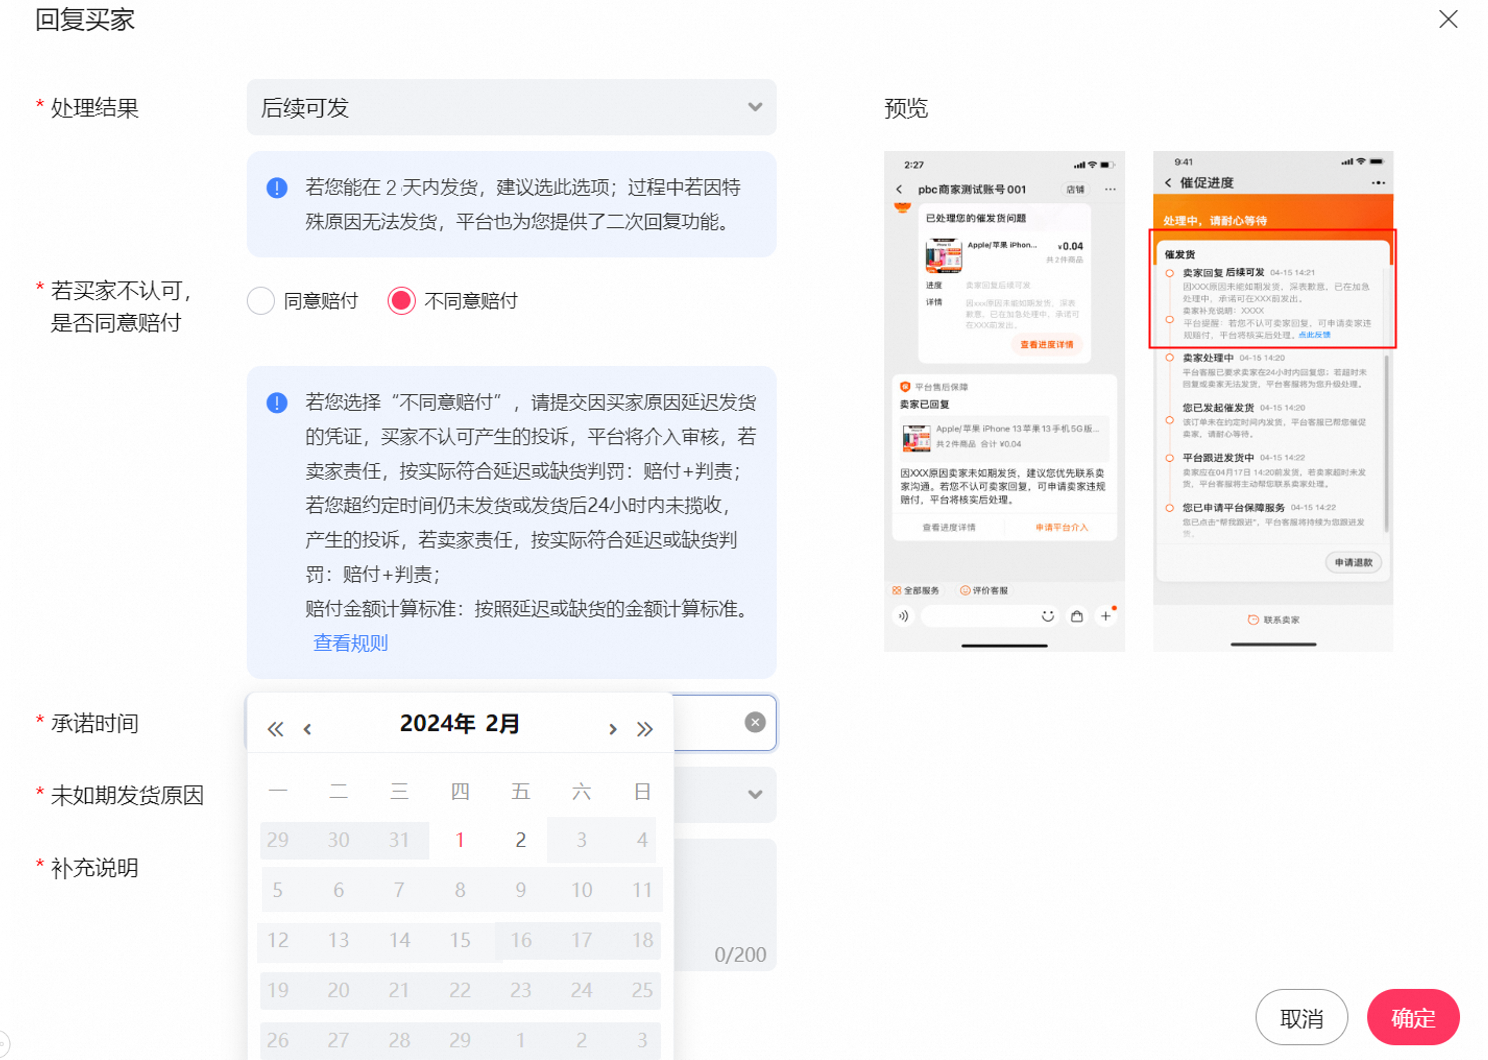Screen dimensions: 1488x1060
Task: Click the disabled date 15 in calendar
Action: [460, 940]
